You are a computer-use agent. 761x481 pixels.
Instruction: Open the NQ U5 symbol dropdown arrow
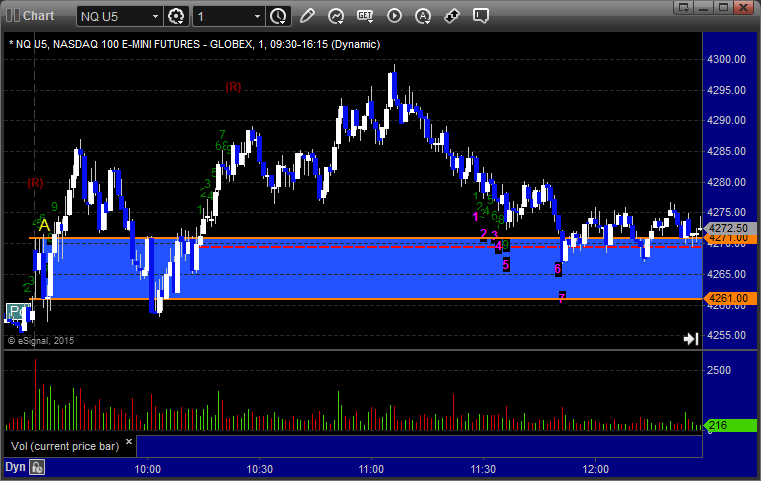[x=155, y=17]
